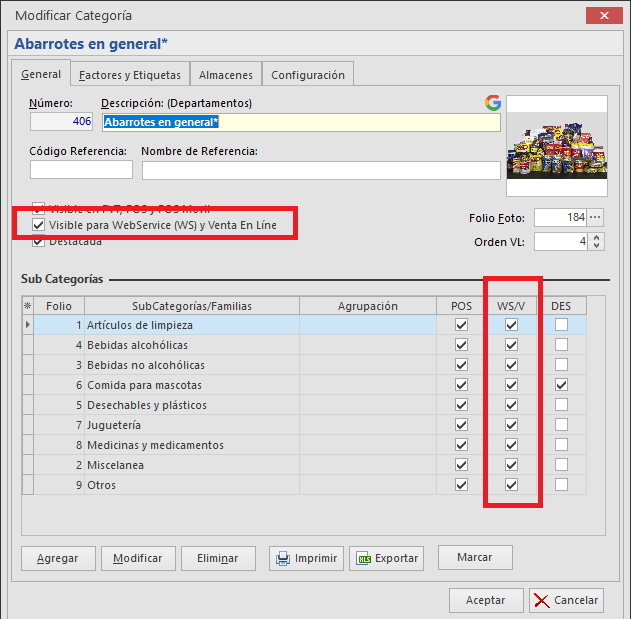Switch to Factores y Etiquetas tab
The image size is (631, 619).
point(130,75)
